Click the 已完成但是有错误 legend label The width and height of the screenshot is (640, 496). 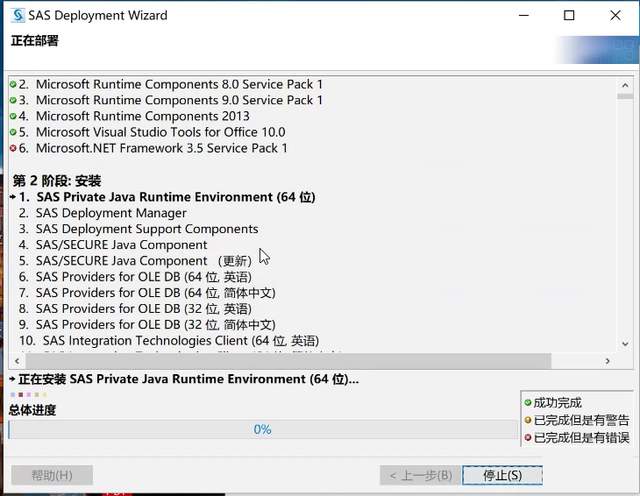[x=582, y=438]
